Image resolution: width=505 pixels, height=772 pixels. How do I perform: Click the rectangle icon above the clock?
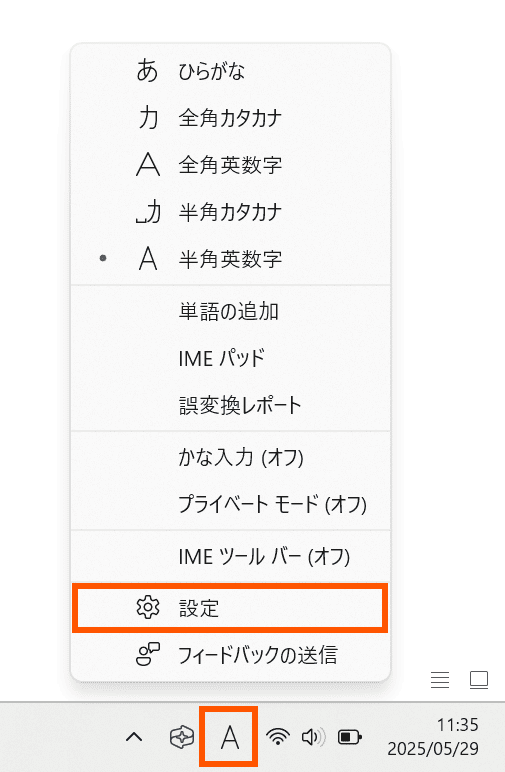478,680
